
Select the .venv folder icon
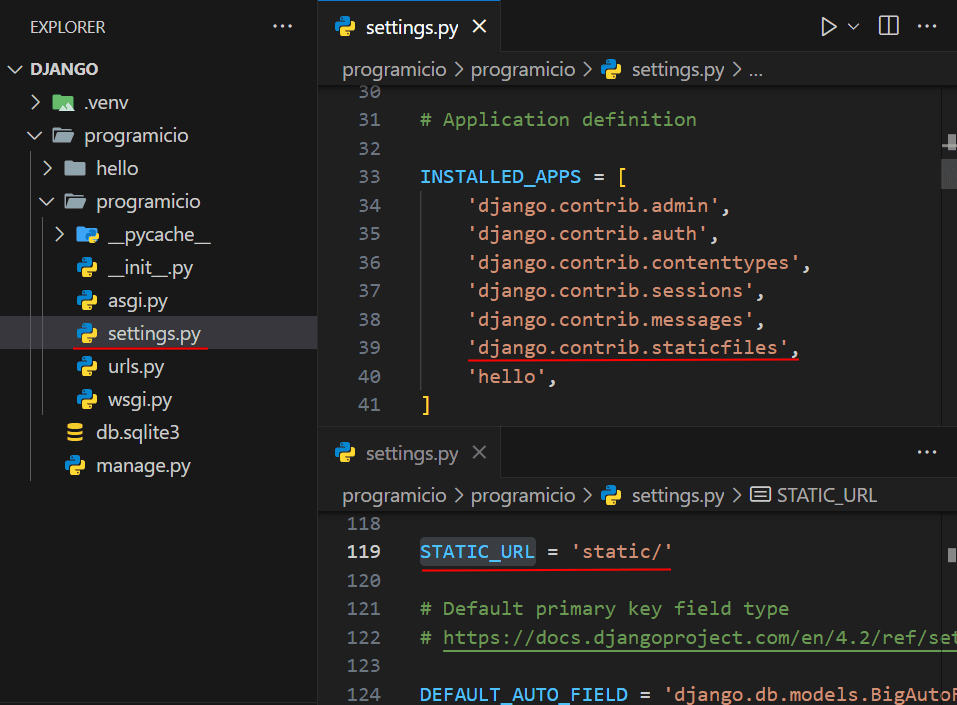63,103
